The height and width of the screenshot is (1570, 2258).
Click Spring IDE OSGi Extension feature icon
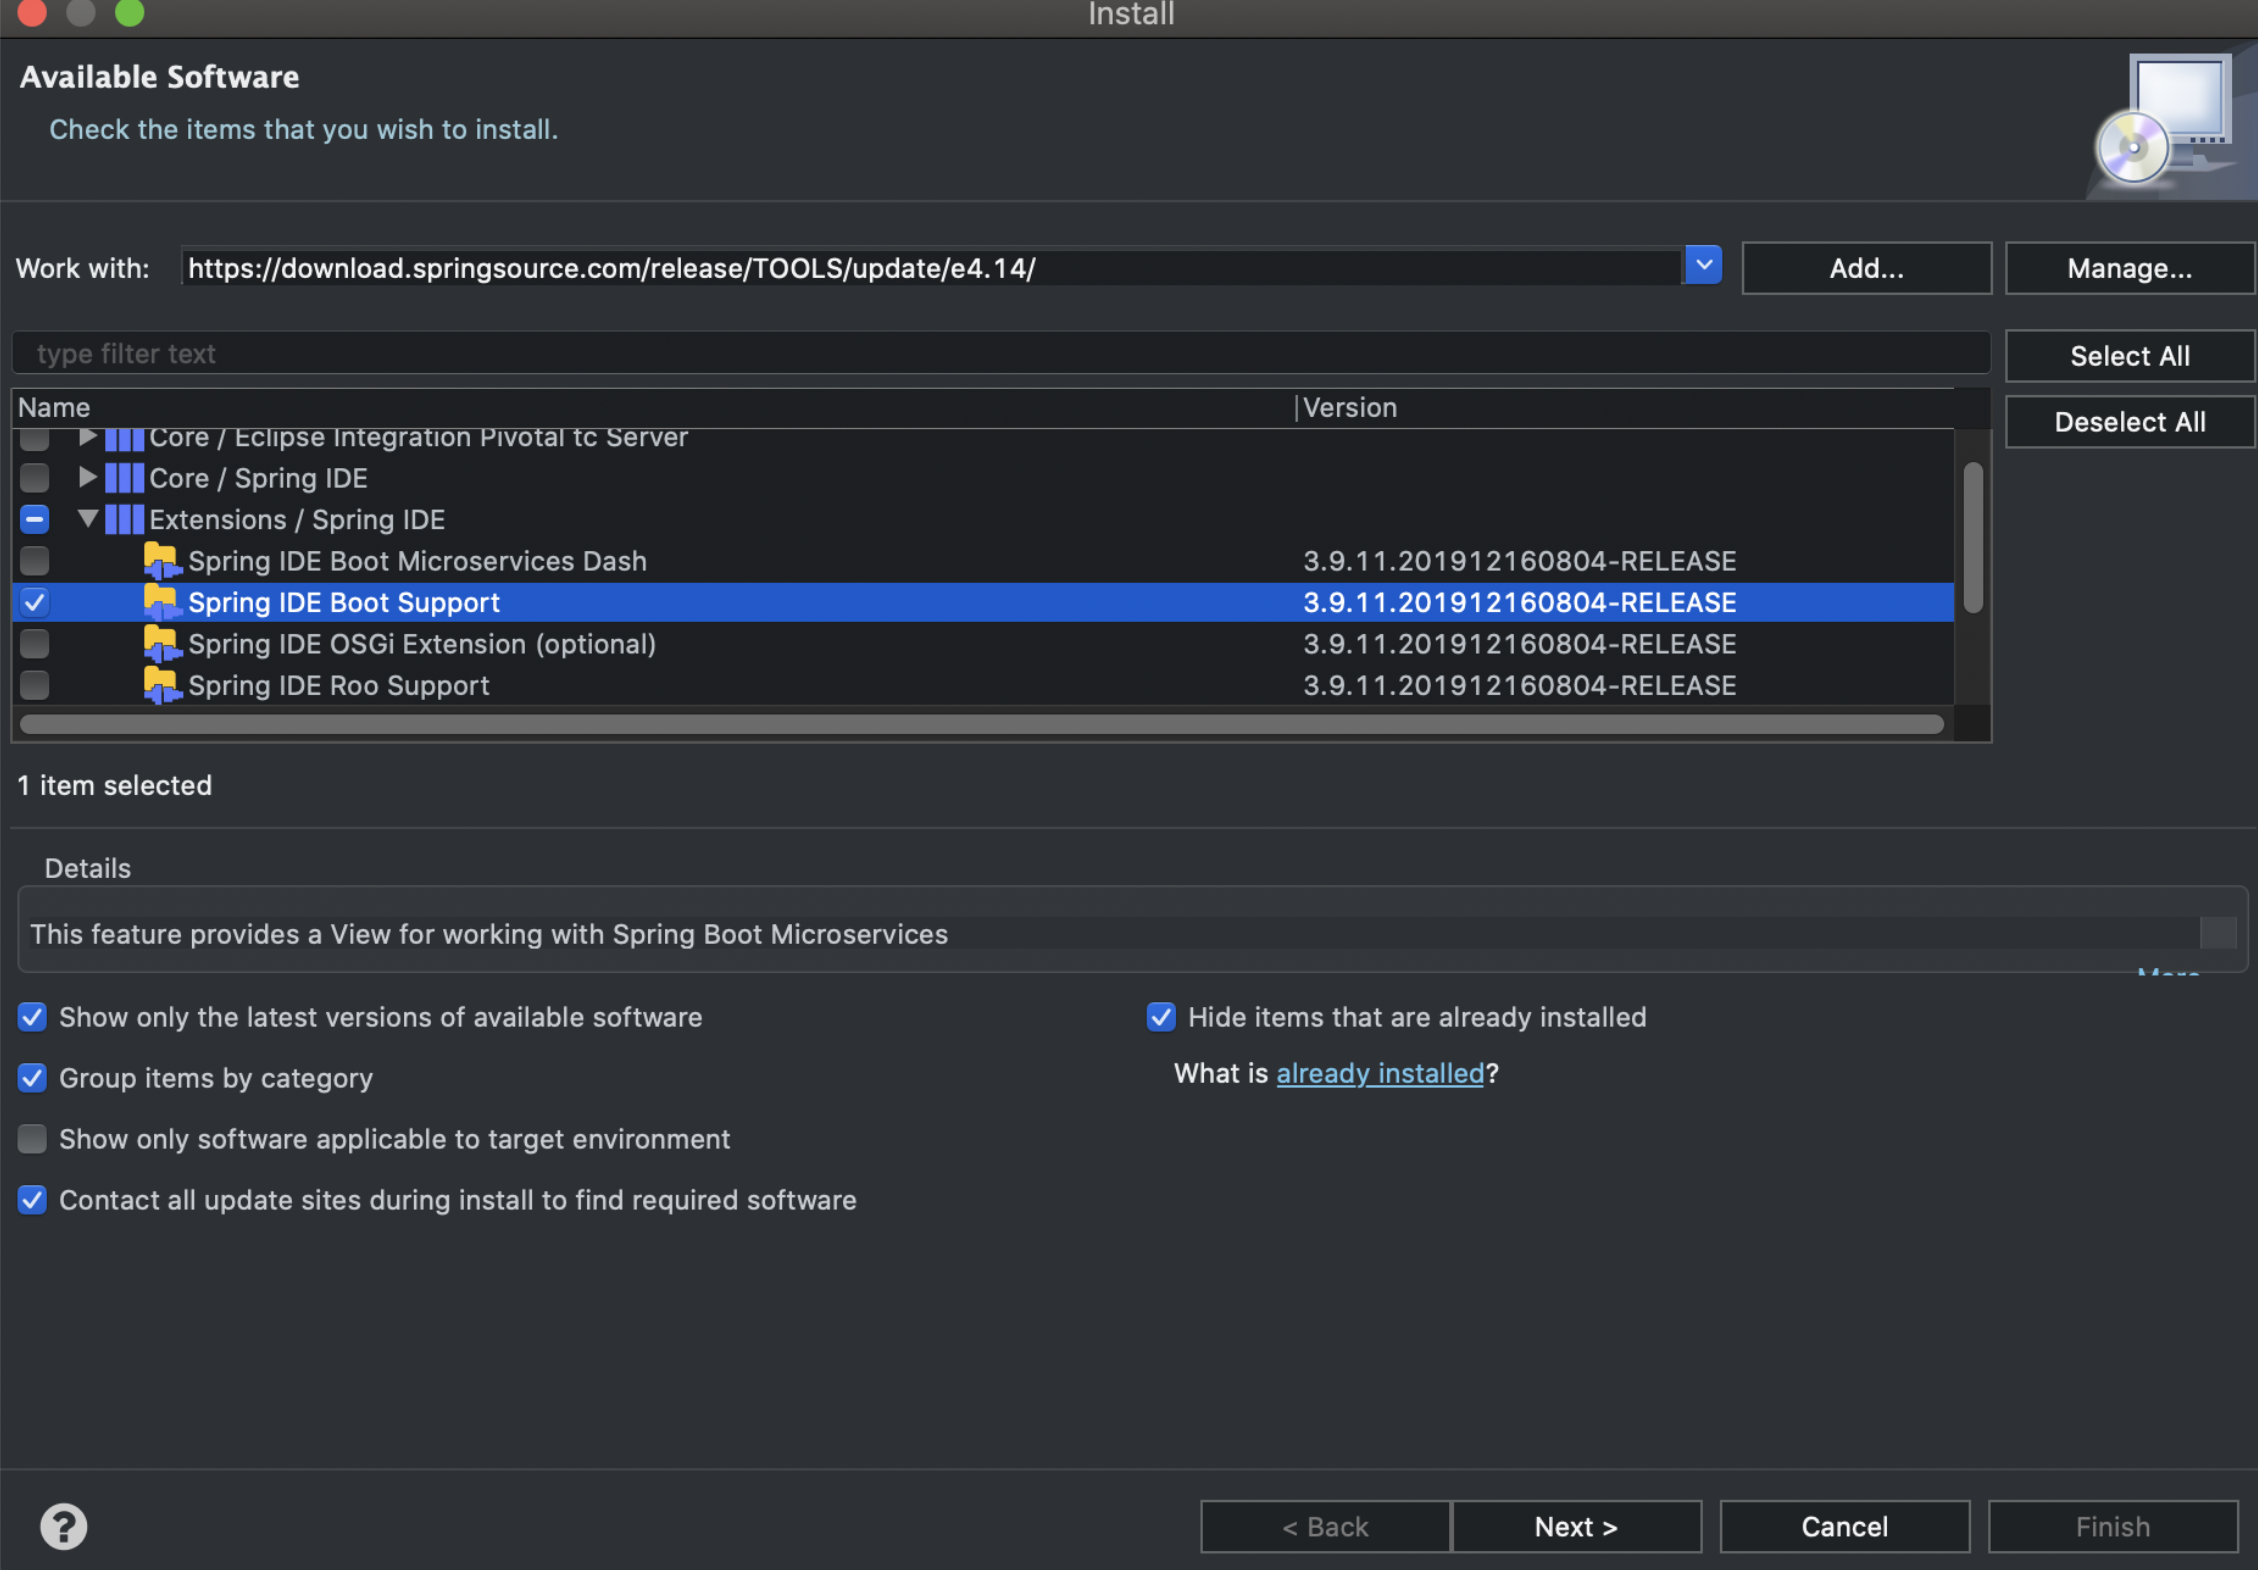point(161,644)
